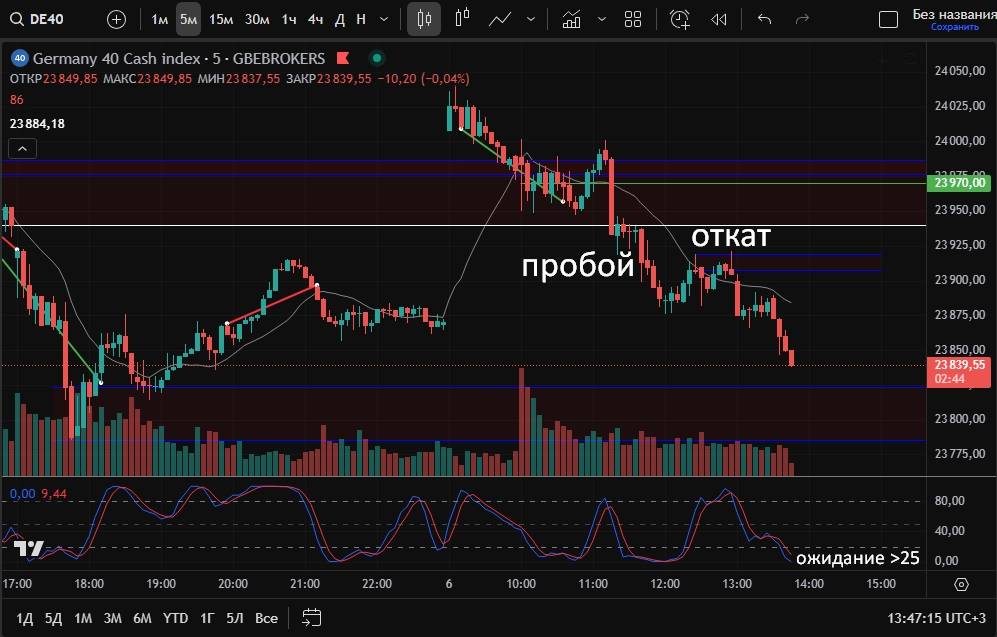Screen dimensions: 997x637
Task: Toggle the fullscreen layout square icon
Action: pos(888,19)
